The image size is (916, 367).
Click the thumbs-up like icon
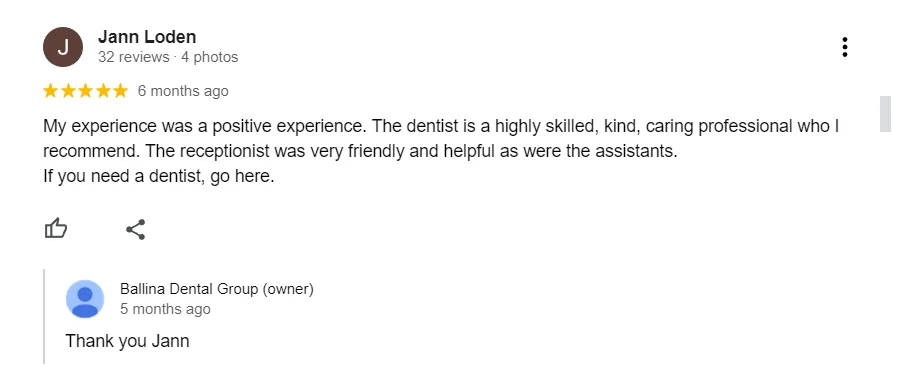click(x=56, y=228)
